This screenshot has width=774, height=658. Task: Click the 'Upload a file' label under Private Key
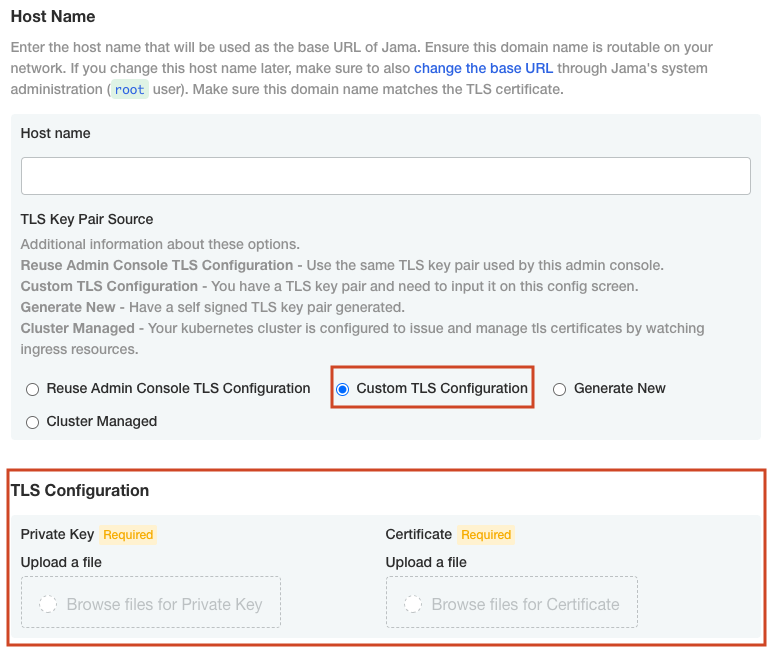[61, 562]
